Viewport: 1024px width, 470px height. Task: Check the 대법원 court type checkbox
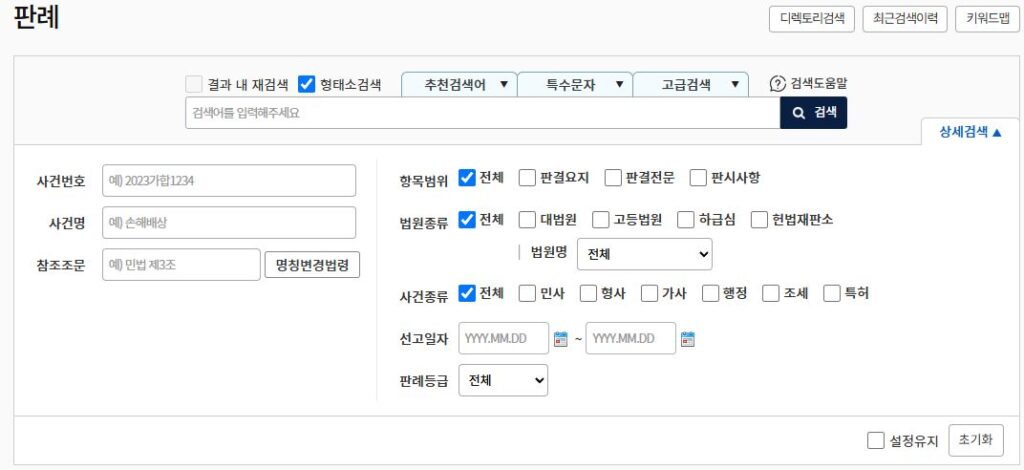pos(527,219)
